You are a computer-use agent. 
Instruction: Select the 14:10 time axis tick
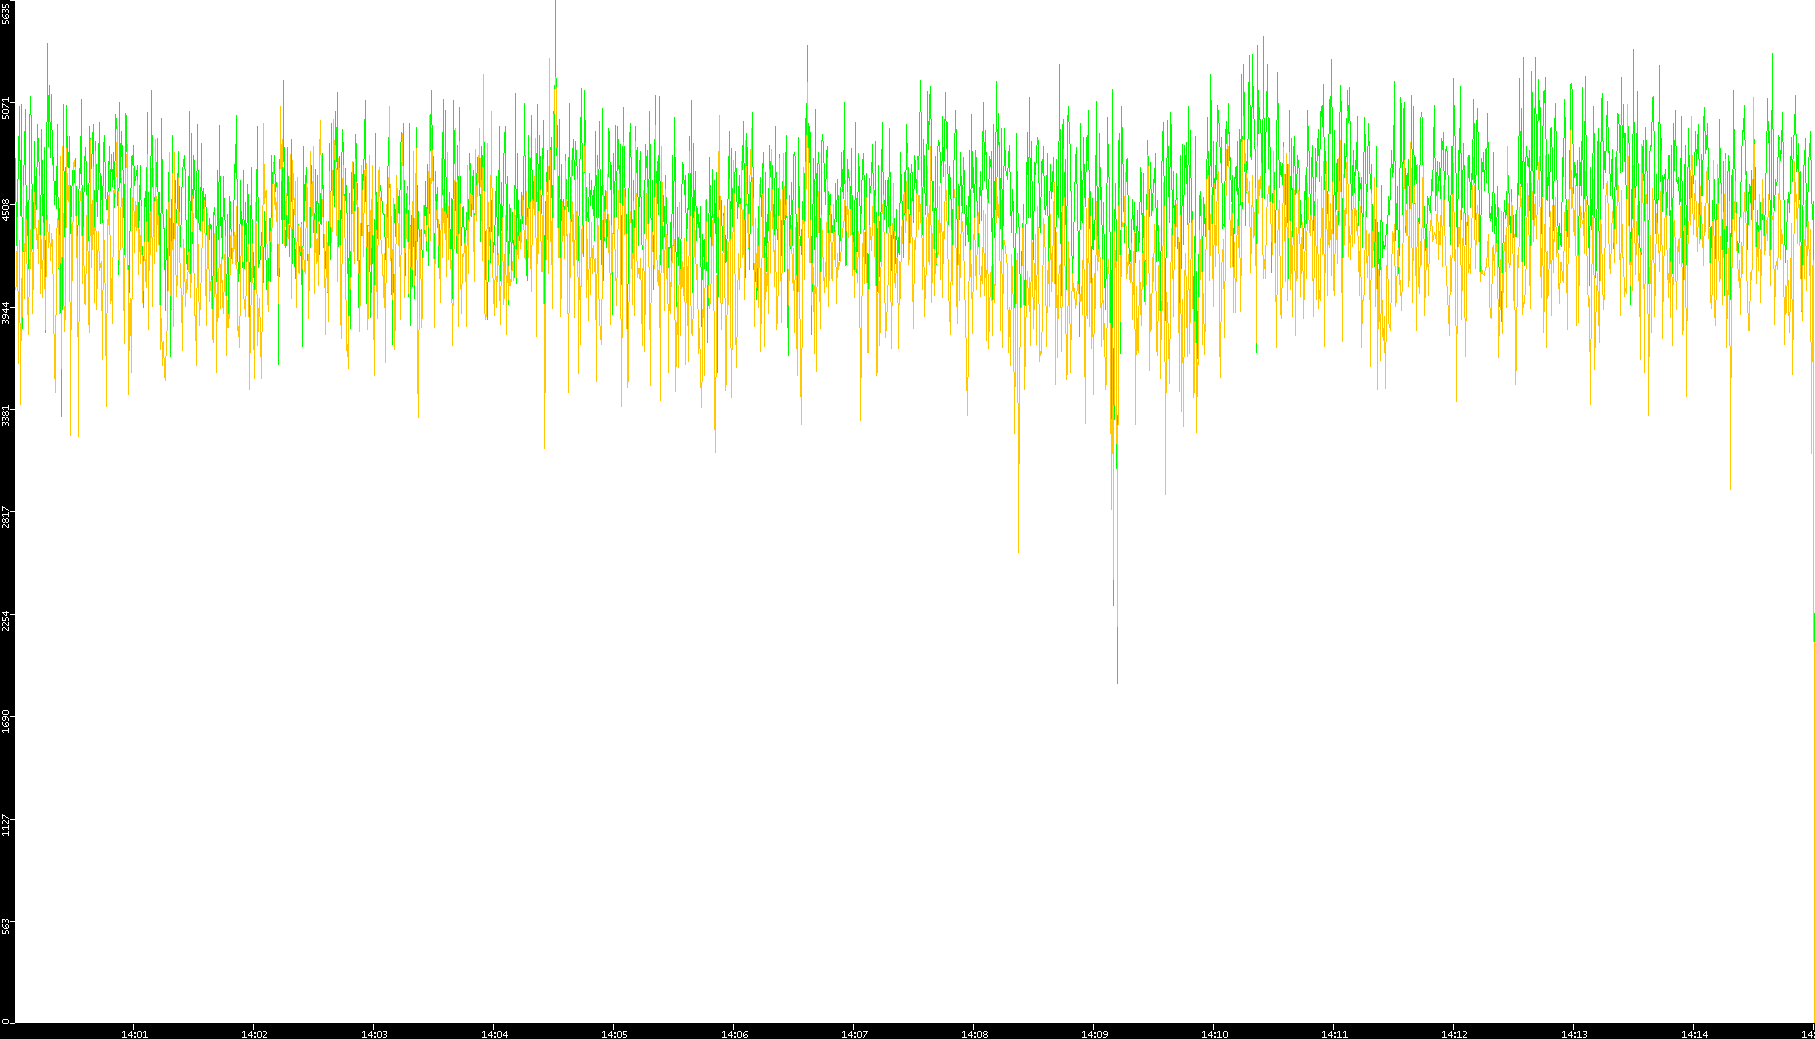(1214, 1033)
